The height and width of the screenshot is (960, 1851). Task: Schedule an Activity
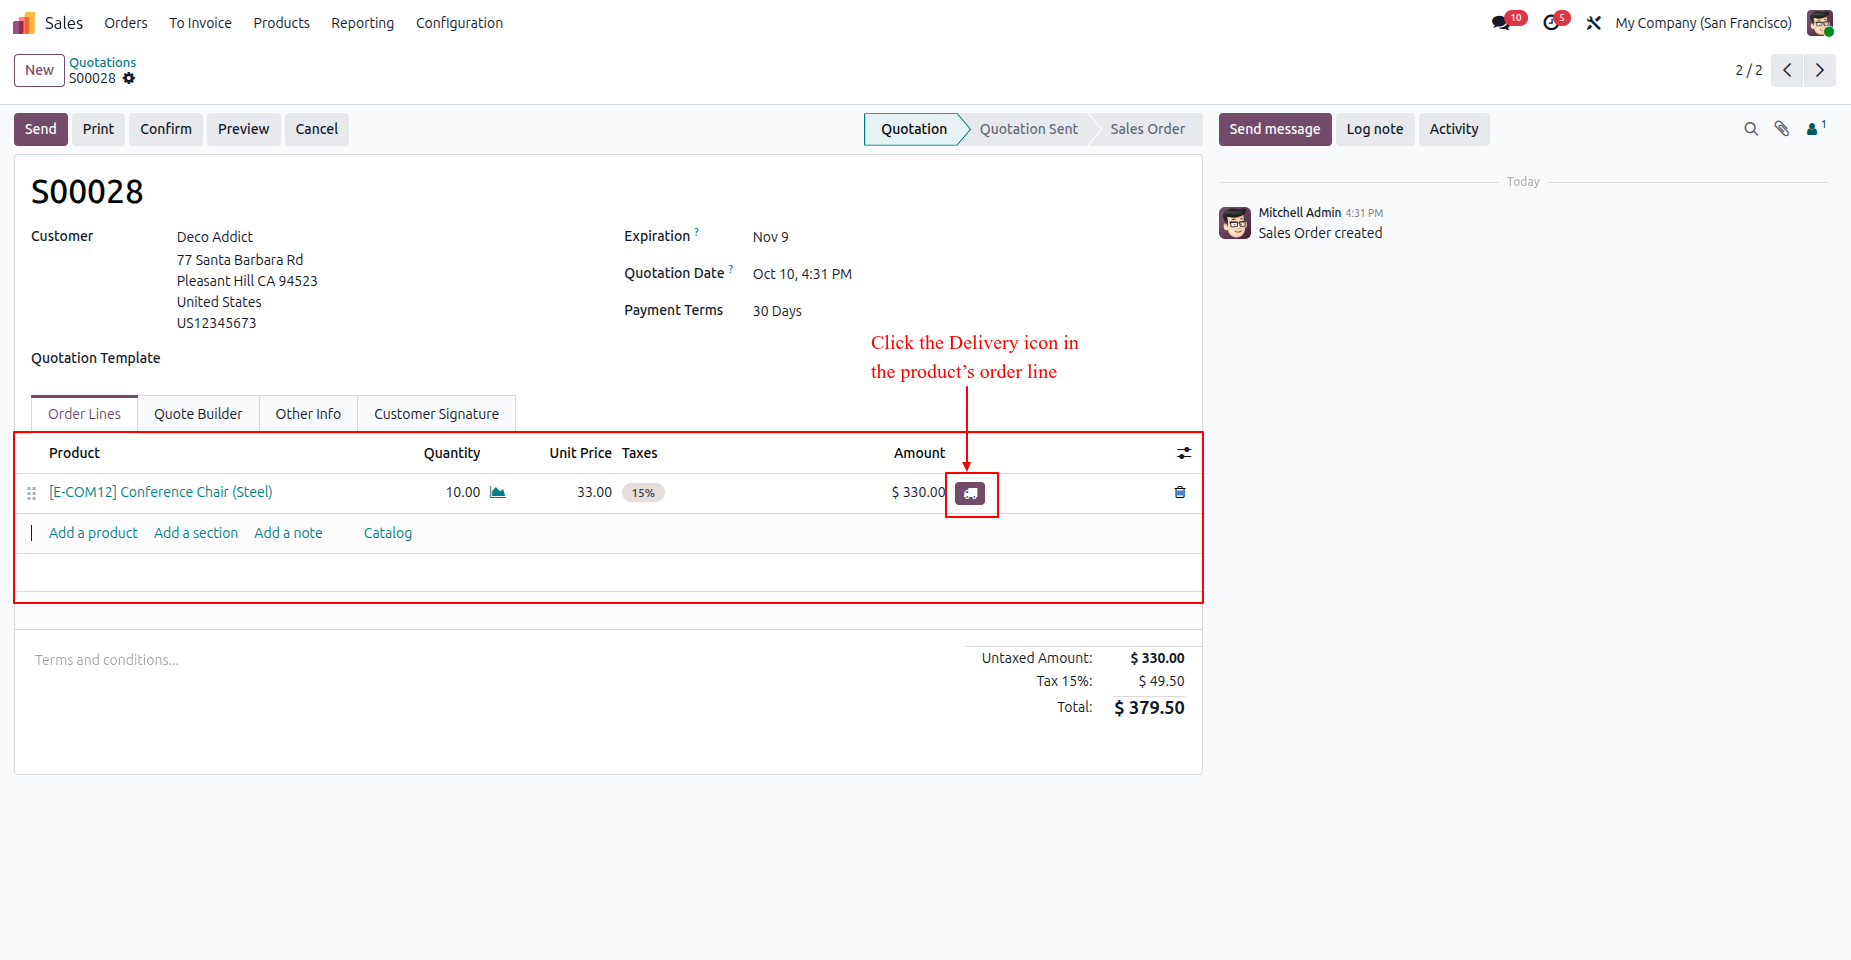(1454, 129)
